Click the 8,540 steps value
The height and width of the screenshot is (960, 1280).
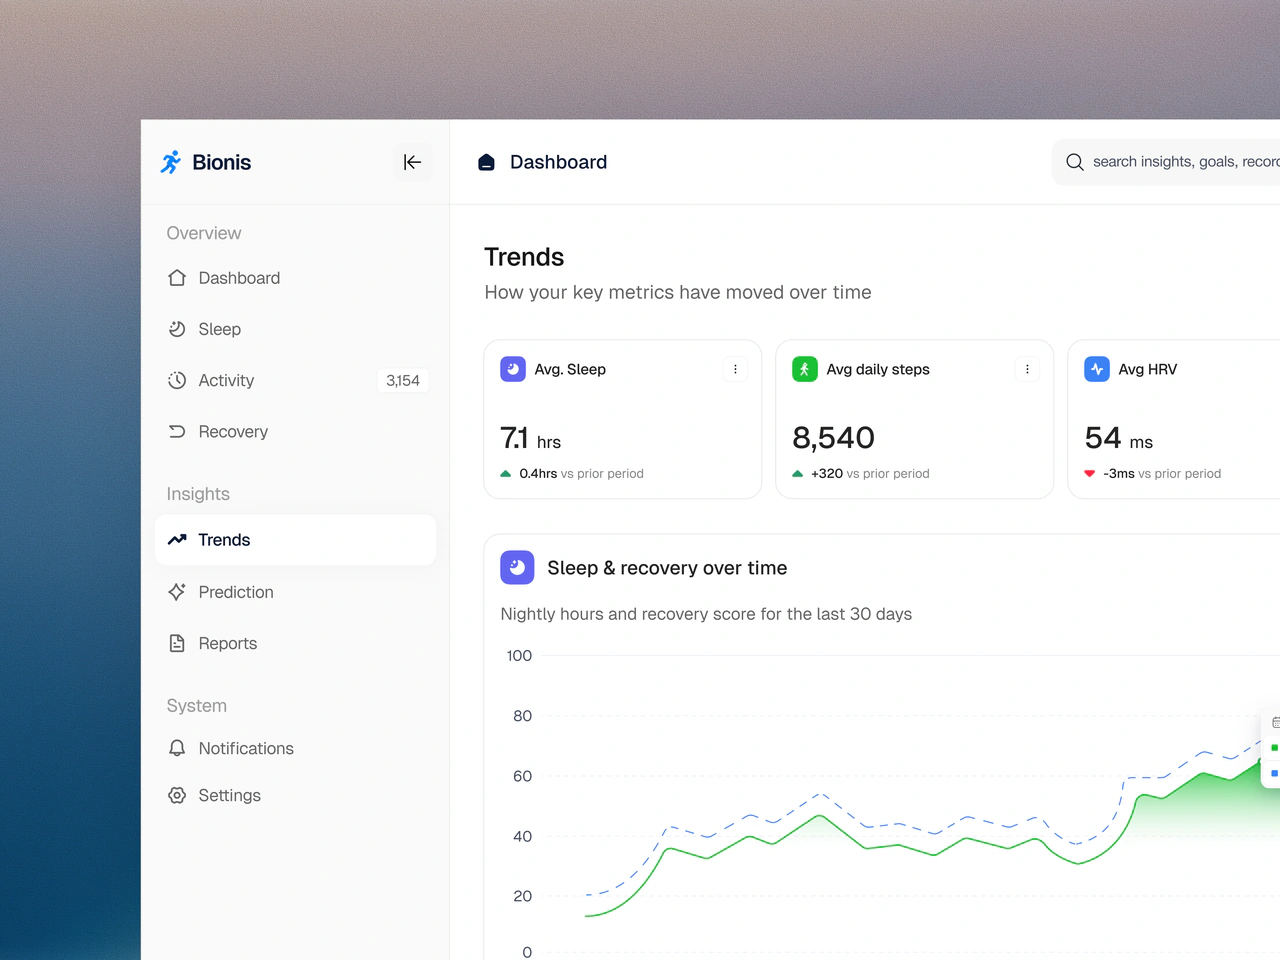pyautogui.click(x=833, y=438)
